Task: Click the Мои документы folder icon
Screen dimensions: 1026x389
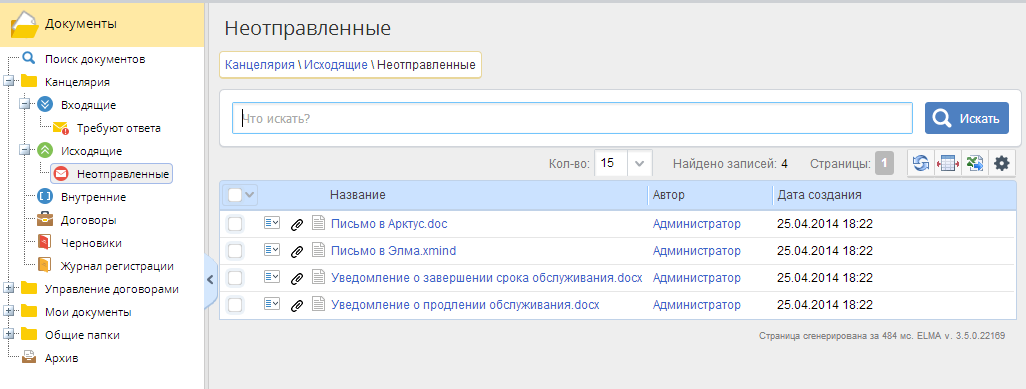Action: pyautogui.click(x=29, y=311)
